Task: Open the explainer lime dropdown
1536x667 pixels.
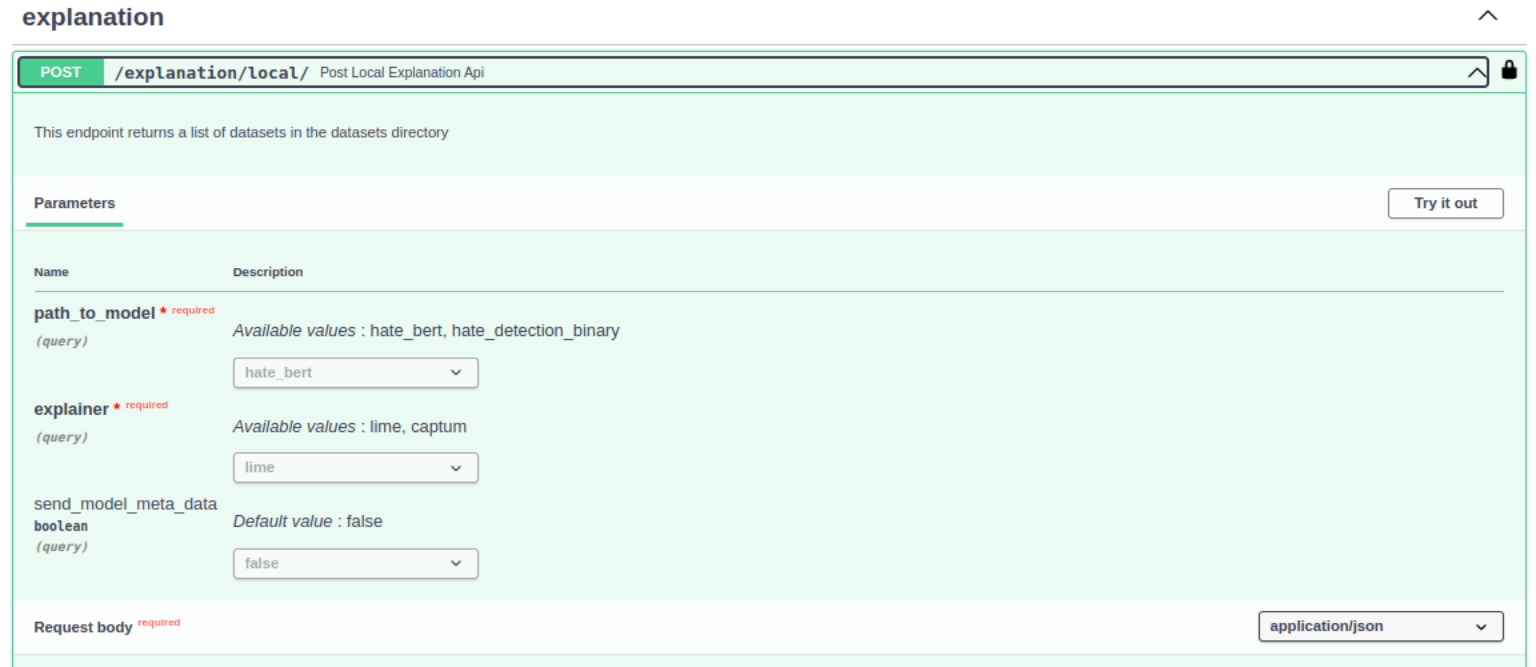Action: click(355, 467)
